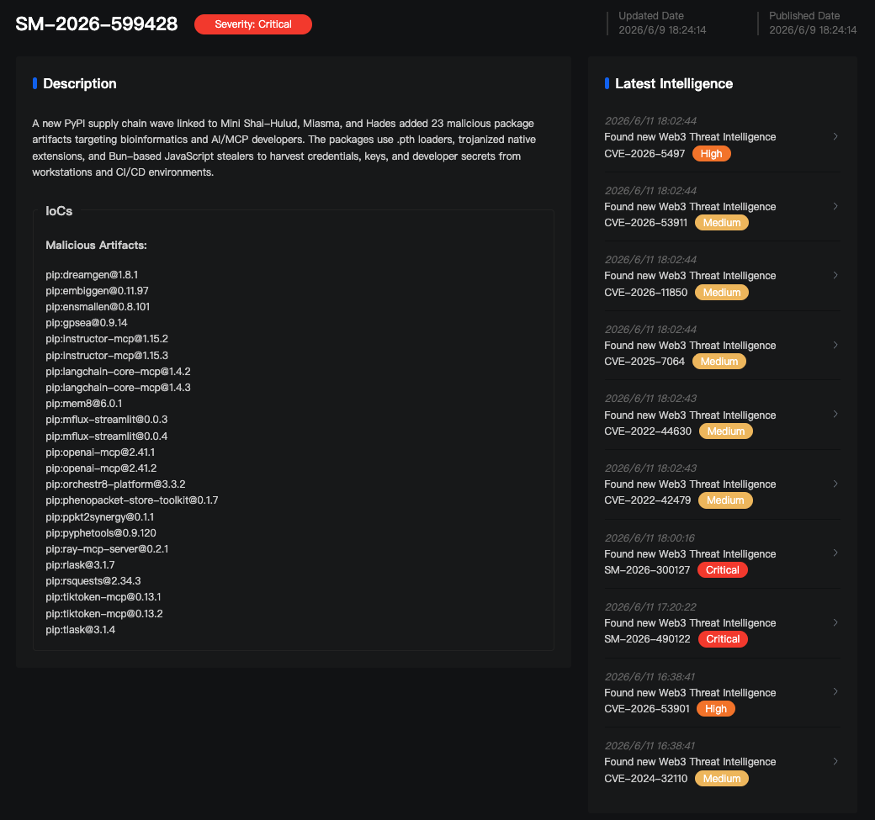Image resolution: width=877 pixels, height=820 pixels.
Task: Click the High badge beside CVE-2026-5497
Action: click(x=711, y=154)
